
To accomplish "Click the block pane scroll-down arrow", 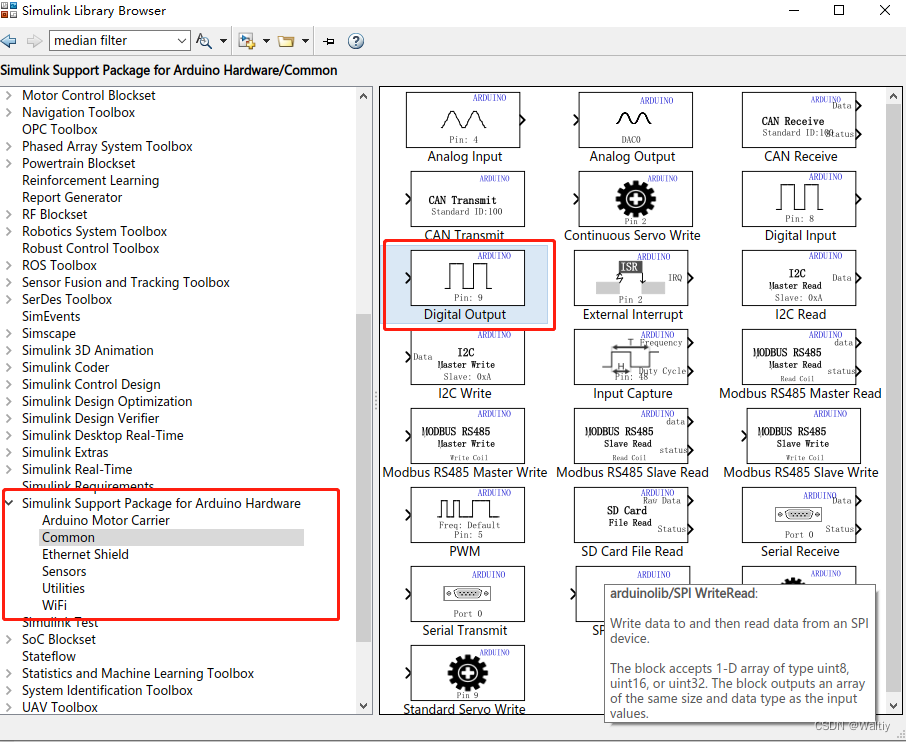I will click(893, 706).
